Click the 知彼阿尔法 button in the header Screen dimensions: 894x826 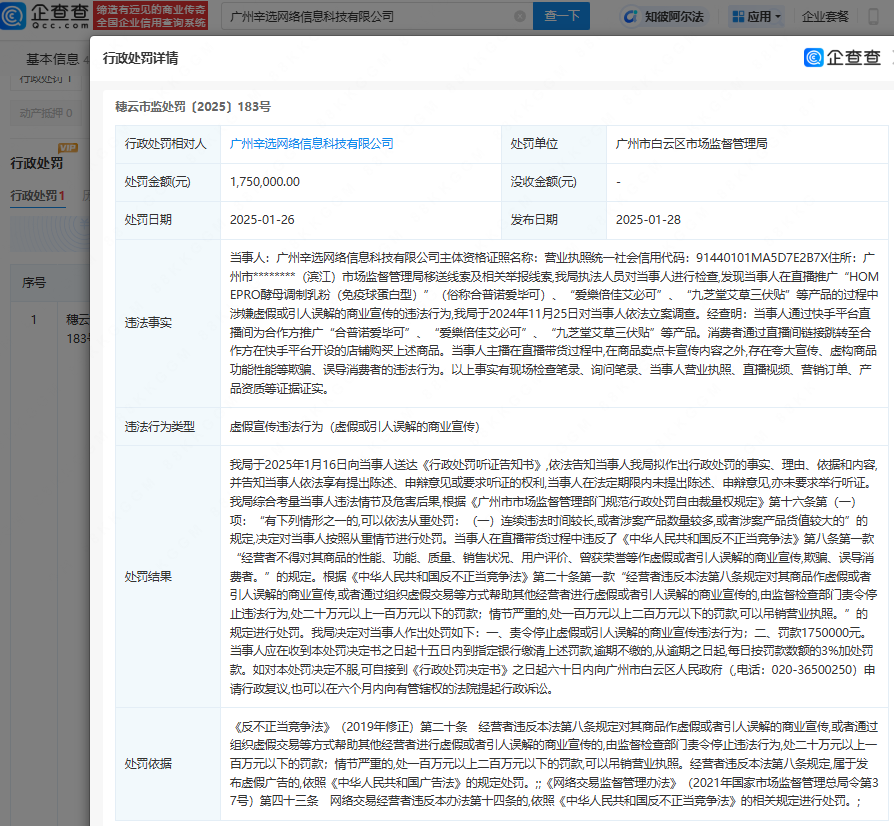(665, 17)
